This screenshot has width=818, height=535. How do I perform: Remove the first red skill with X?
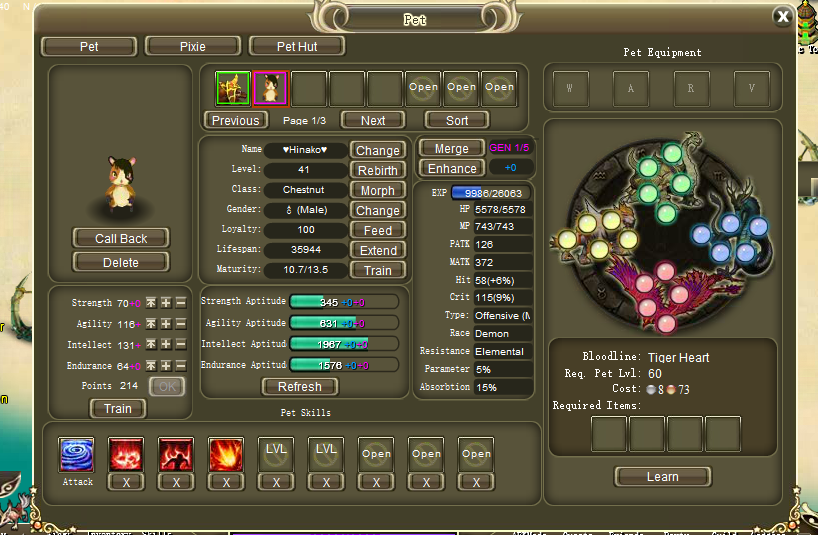pos(126,482)
